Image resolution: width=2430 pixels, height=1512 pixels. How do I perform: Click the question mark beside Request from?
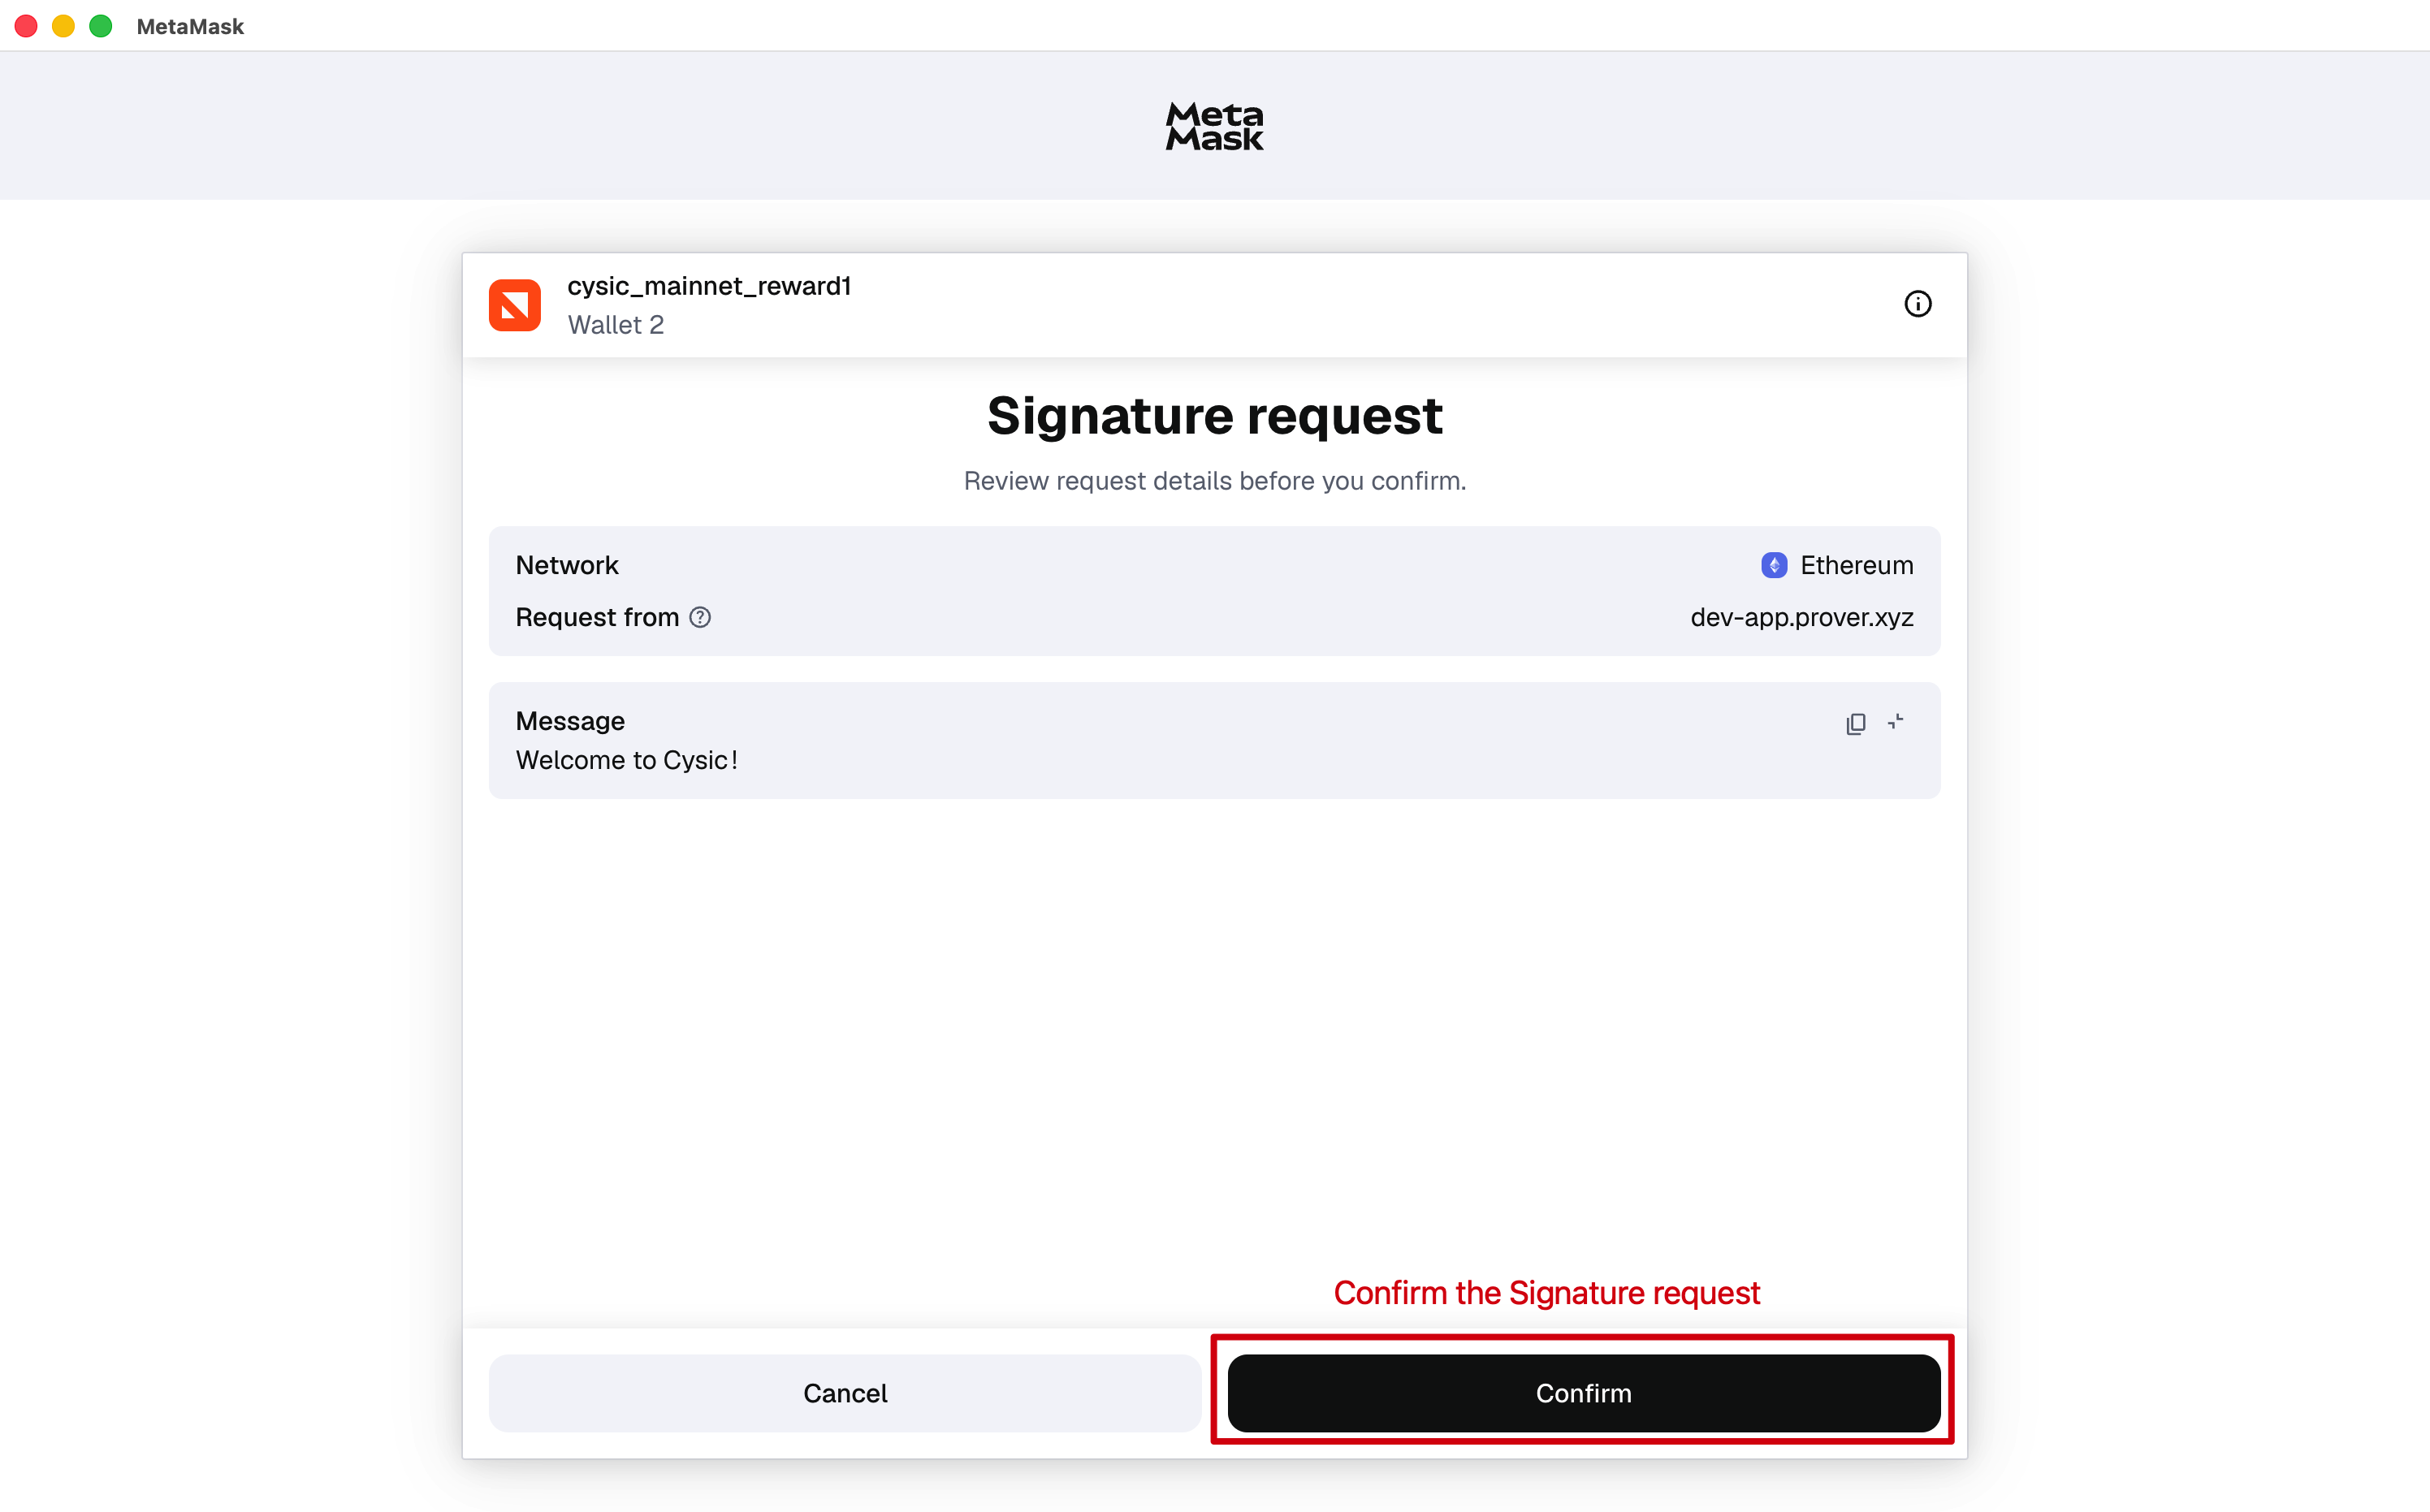[700, 617]
